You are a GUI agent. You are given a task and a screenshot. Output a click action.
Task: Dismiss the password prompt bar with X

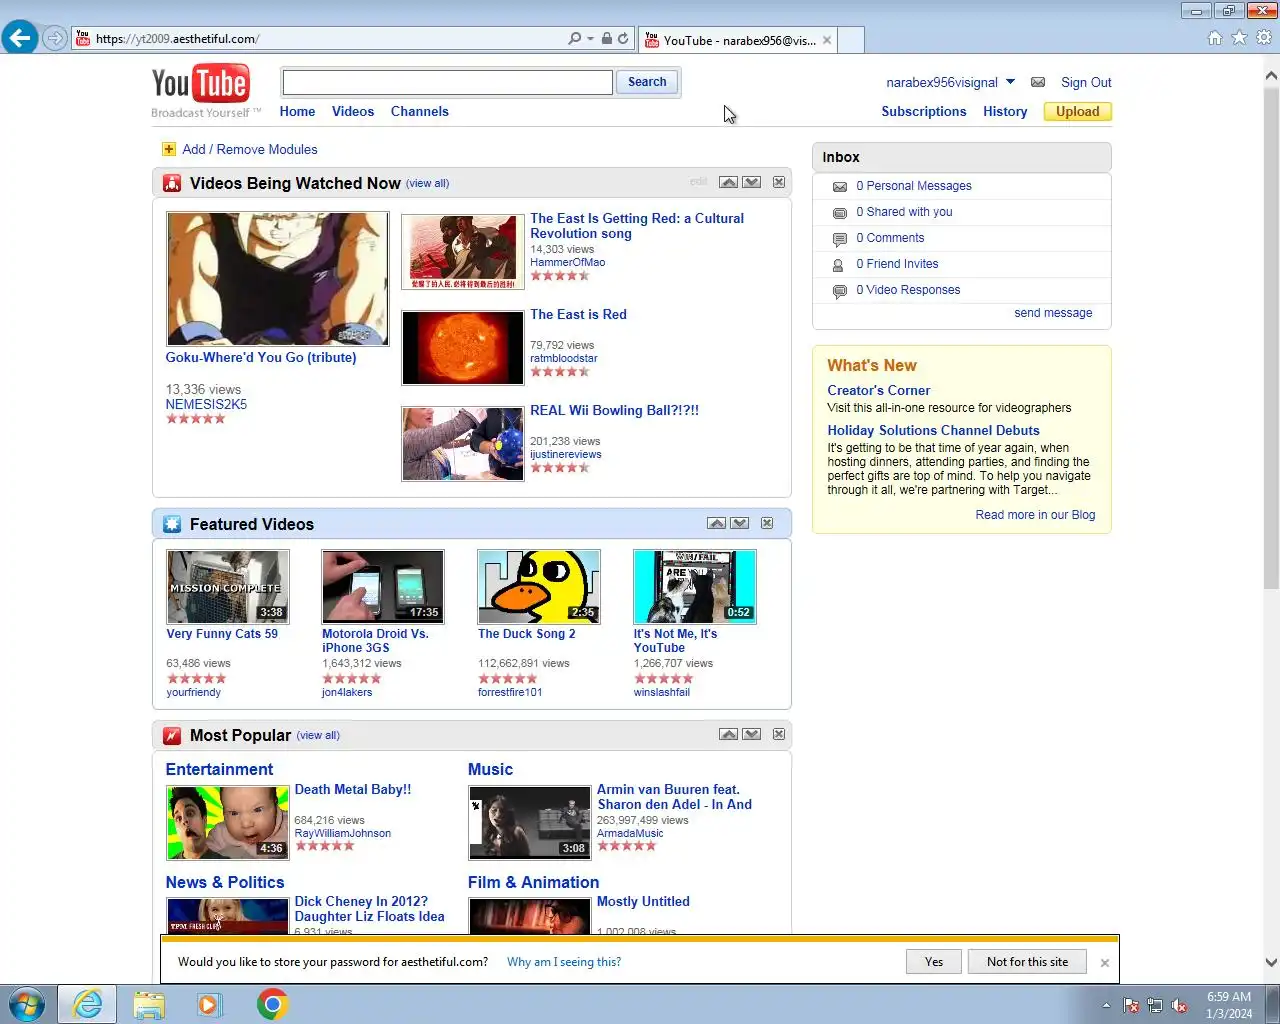[1105, 963]
